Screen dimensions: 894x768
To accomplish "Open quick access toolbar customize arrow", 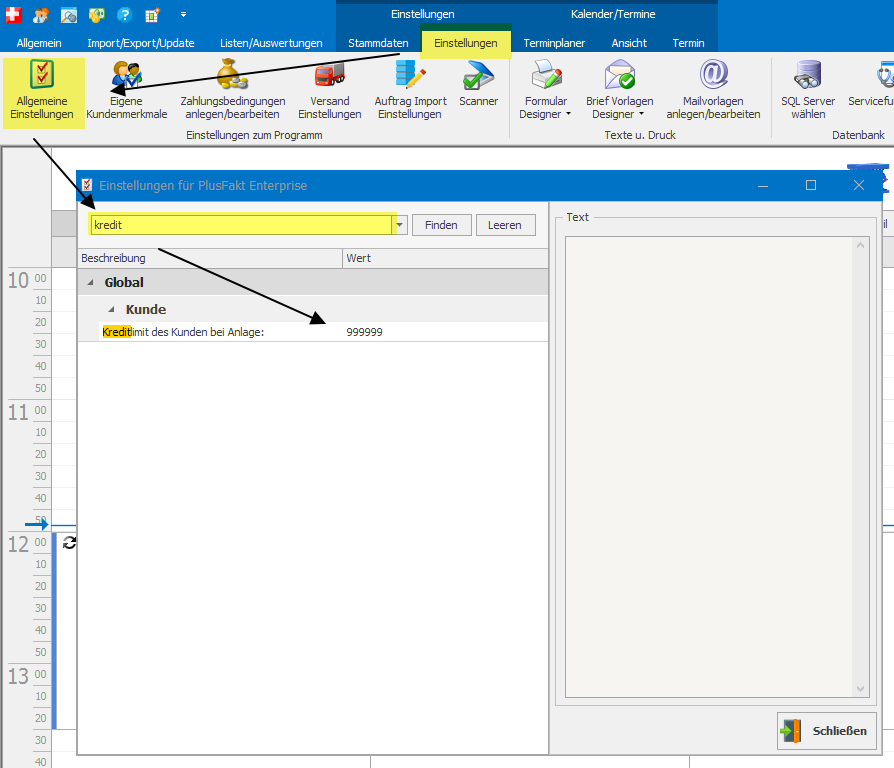I will coord(183,15).
